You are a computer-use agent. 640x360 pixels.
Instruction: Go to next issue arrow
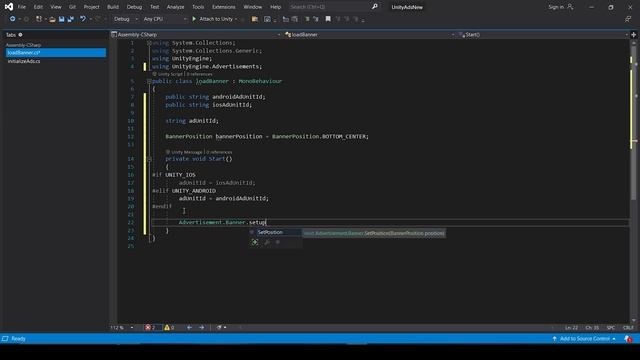click(x=202, y=327)
